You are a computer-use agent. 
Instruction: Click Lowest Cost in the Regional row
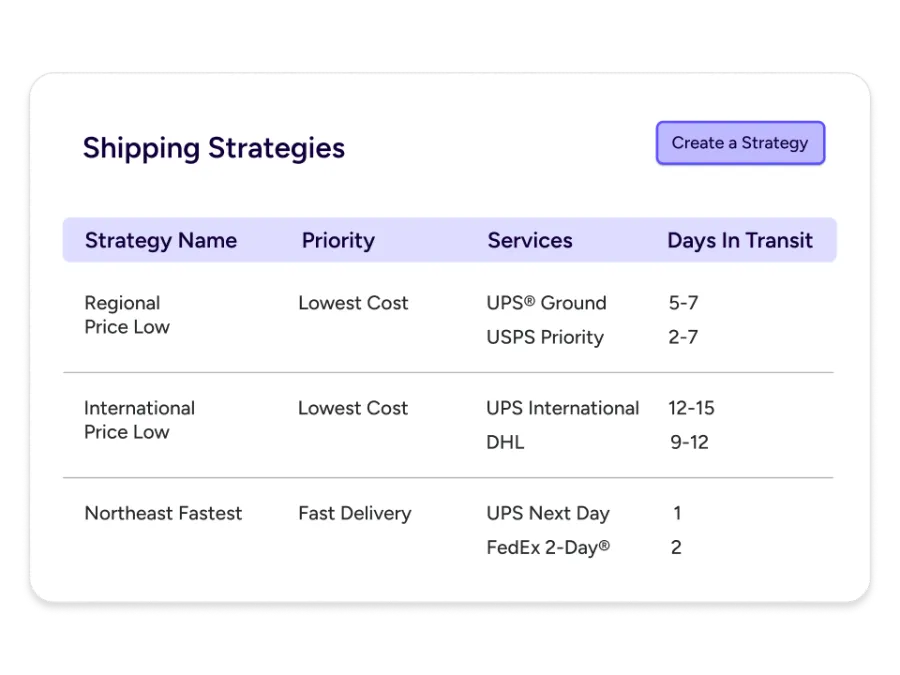(353, 303)
